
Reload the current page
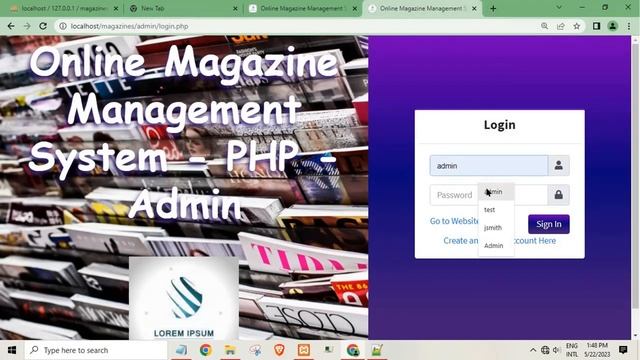point(43,26)
